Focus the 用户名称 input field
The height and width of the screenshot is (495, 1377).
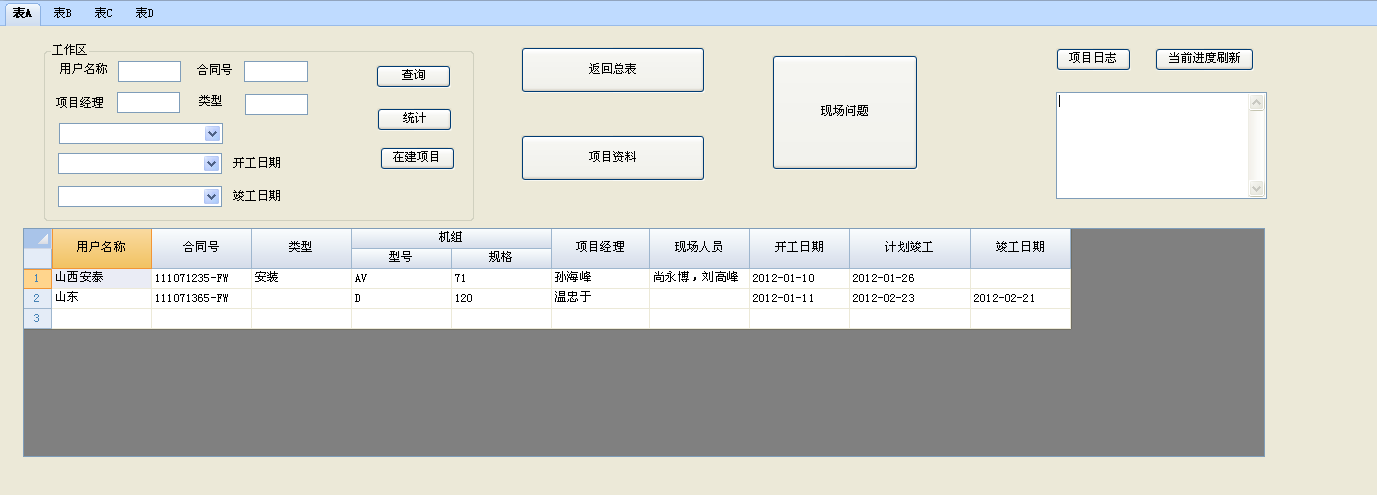pyautogui.click(x=149, y=71)
